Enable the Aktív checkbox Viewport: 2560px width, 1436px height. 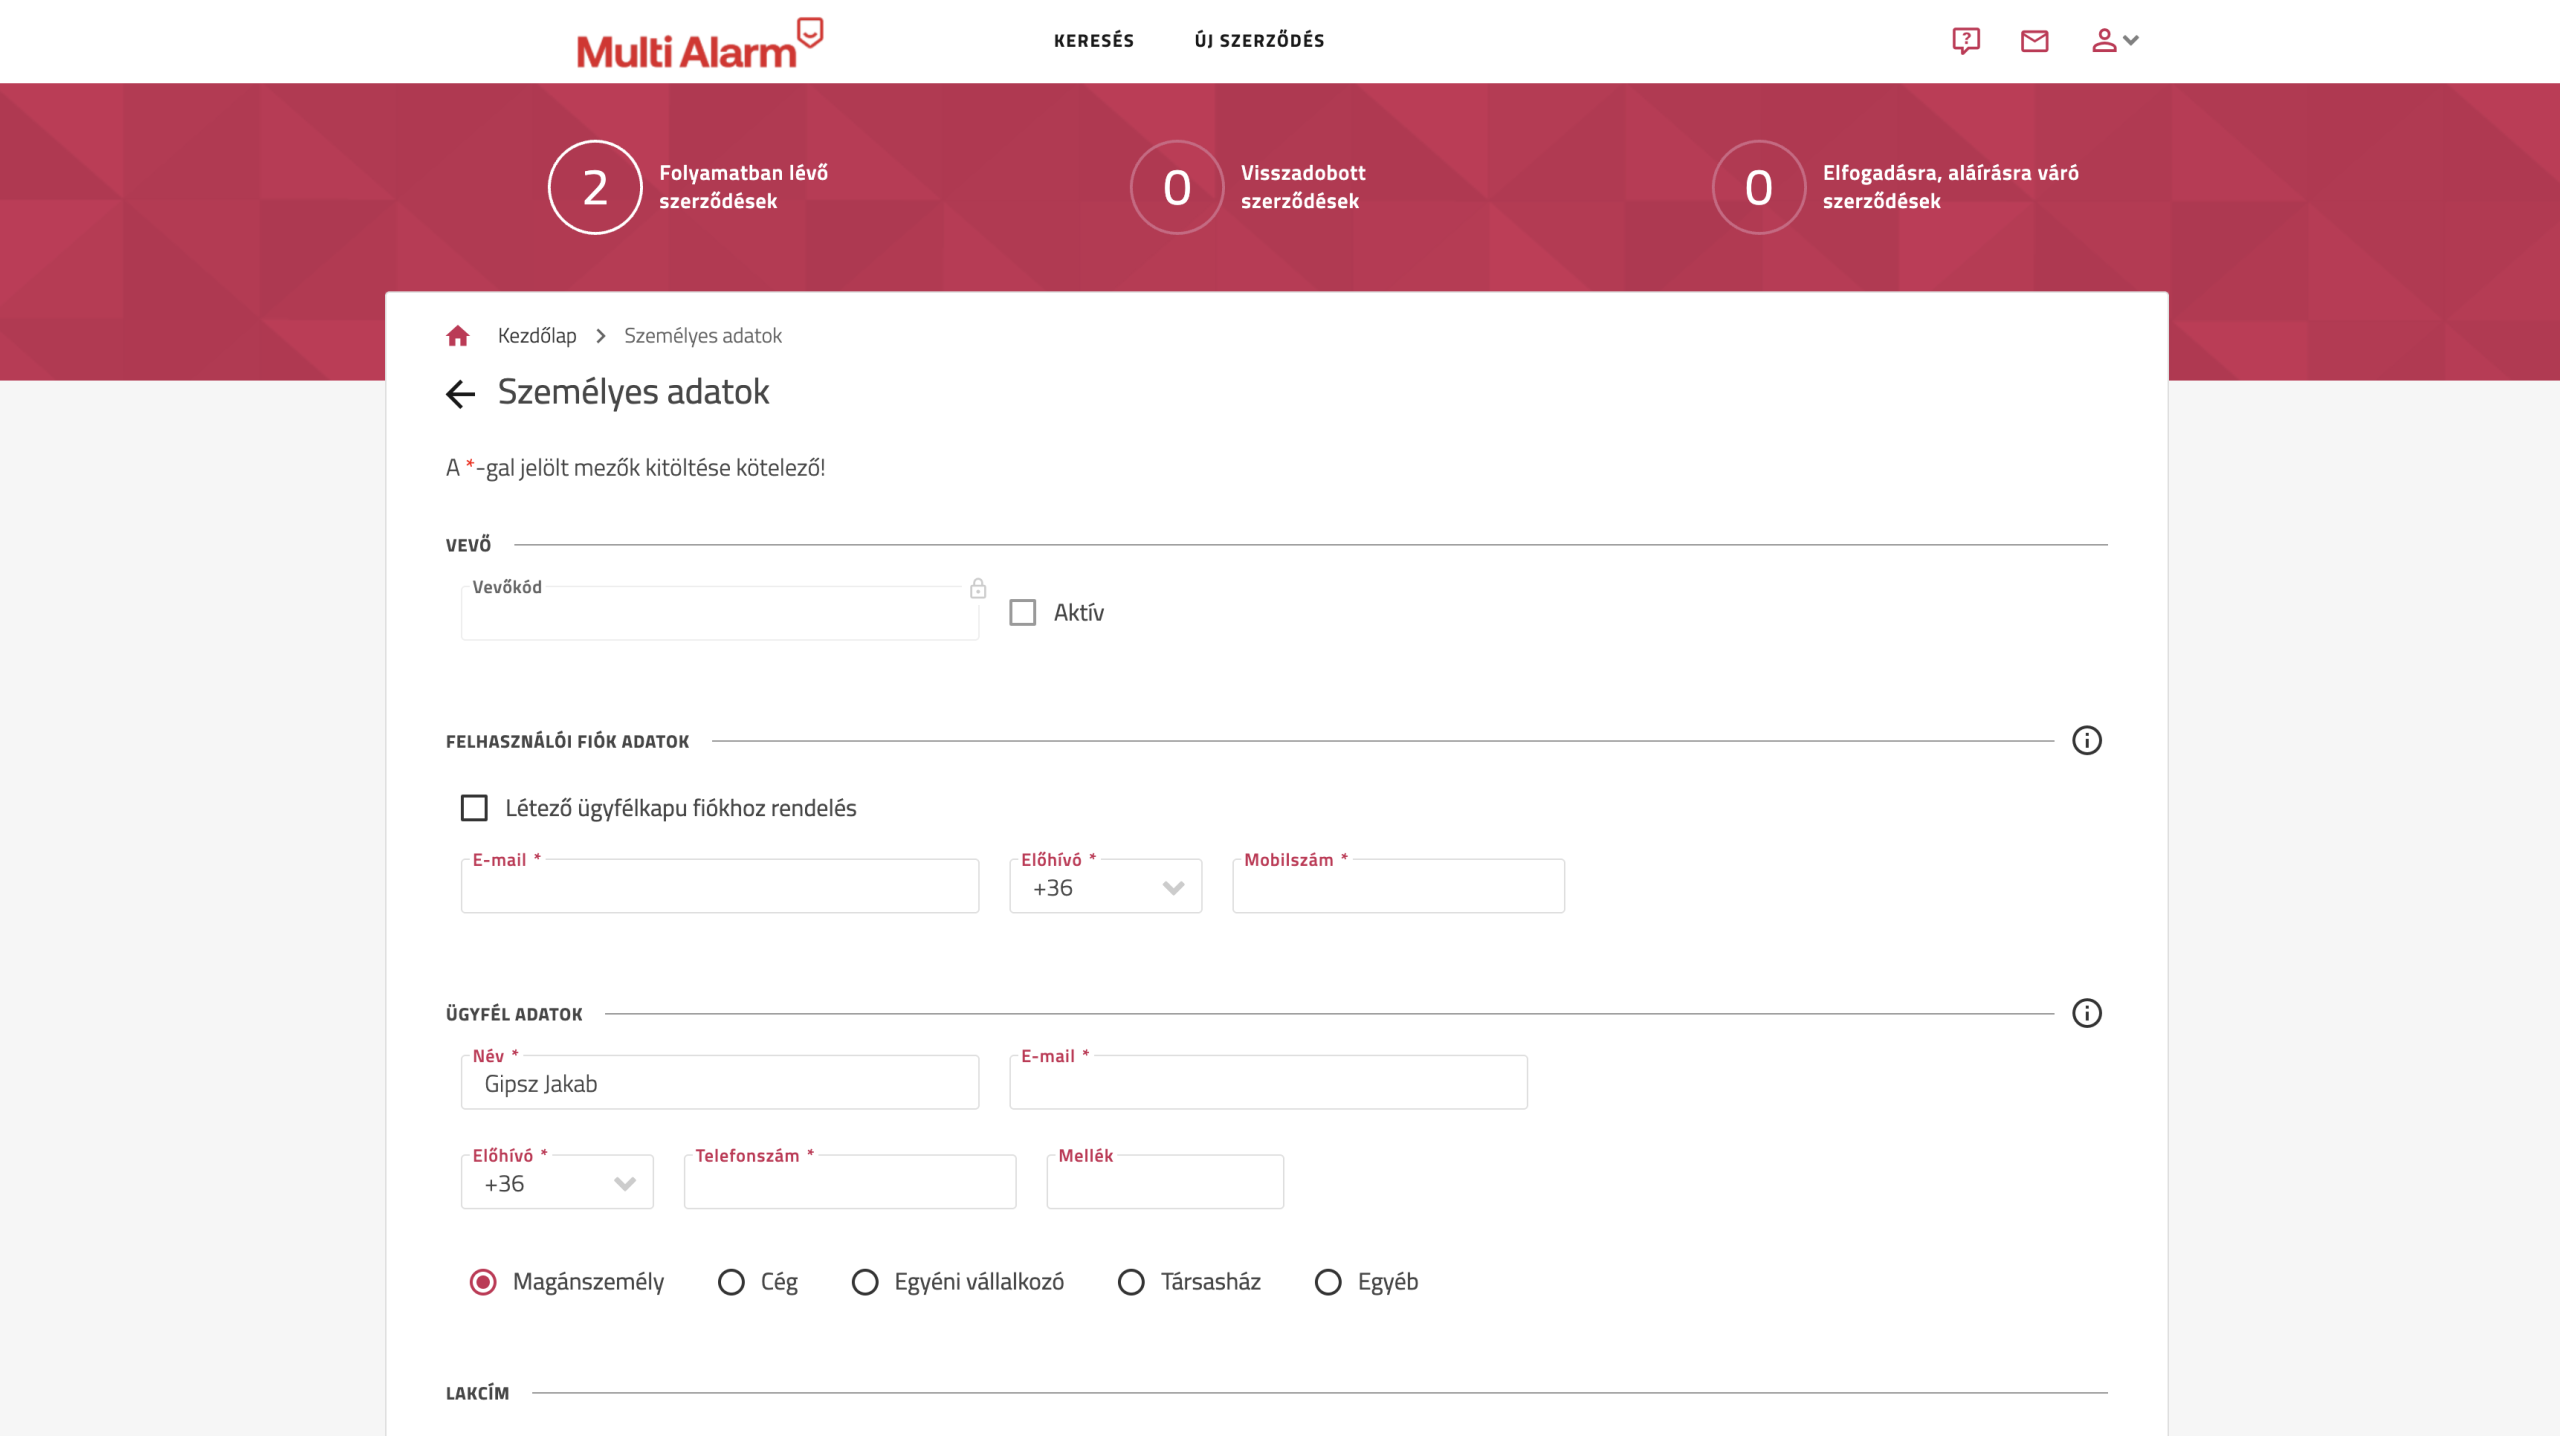(x=1022, y=612)
